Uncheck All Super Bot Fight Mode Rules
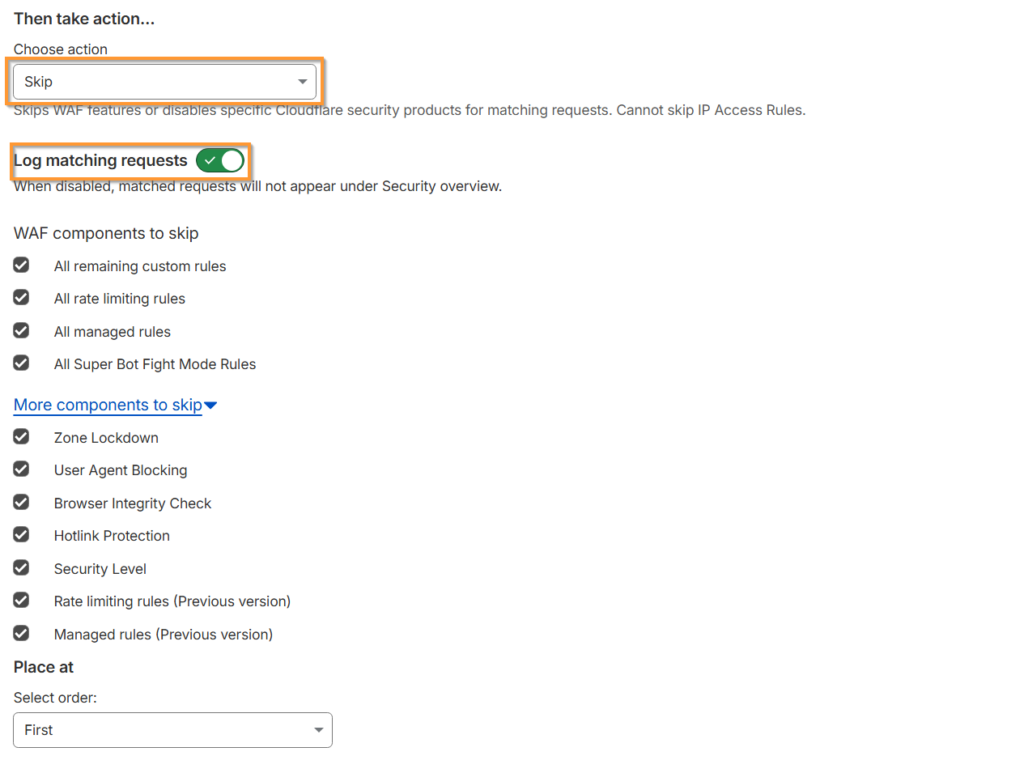The height and width of the screenshot is (773, 1024). tap(21, 363)
